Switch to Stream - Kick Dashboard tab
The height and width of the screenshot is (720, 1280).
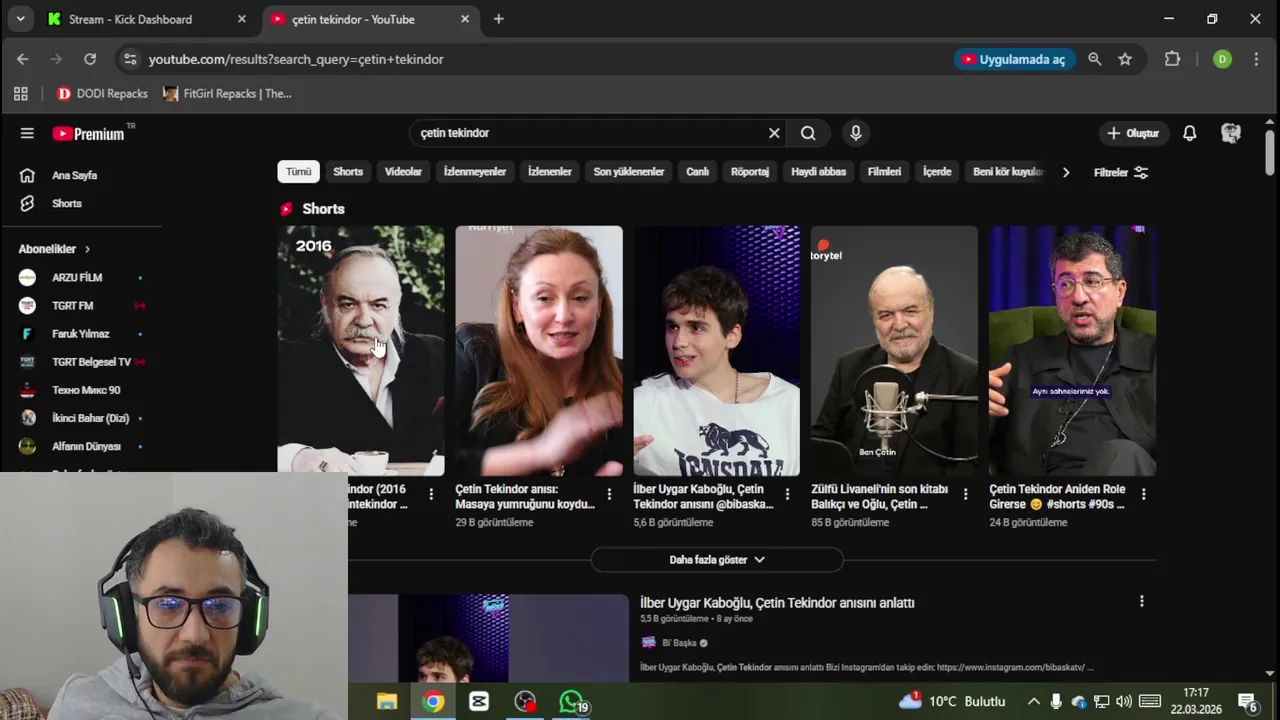click(147, 19)
